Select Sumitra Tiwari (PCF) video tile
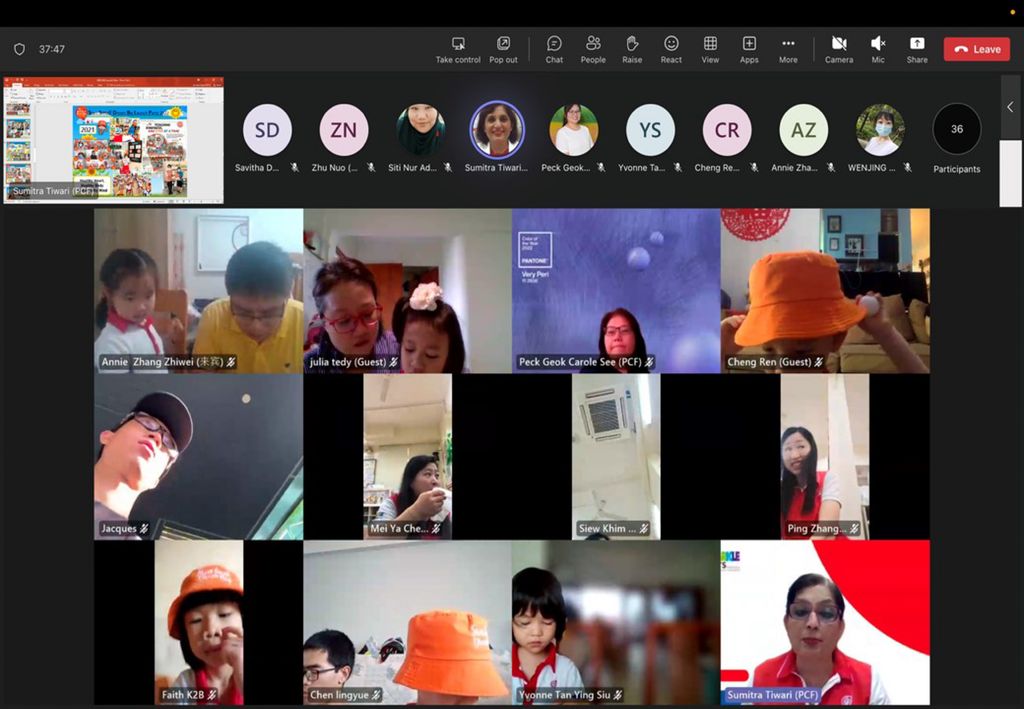Screen dimensions: 1024x709 pyautogui.click(x=825, y=623)
